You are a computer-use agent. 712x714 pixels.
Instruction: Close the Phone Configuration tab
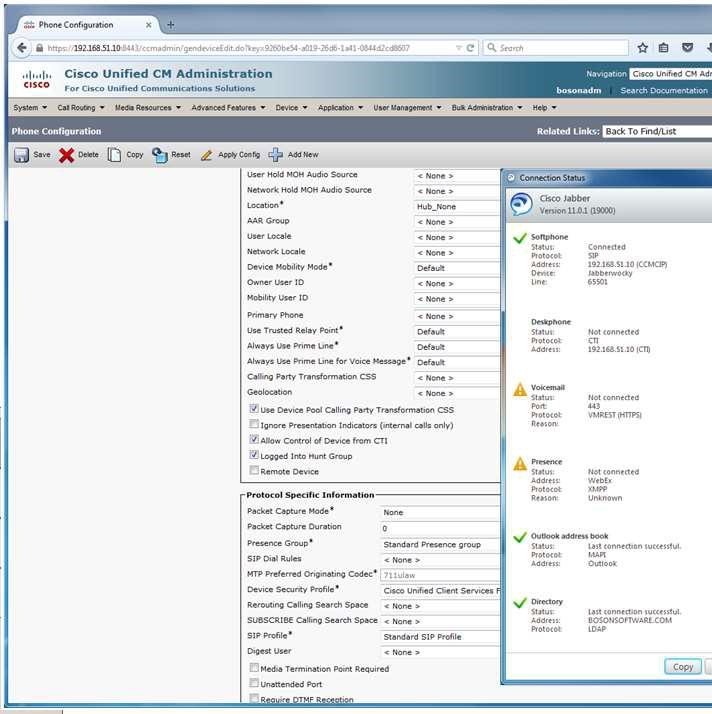pyautogui.click(x=148, y=25)
